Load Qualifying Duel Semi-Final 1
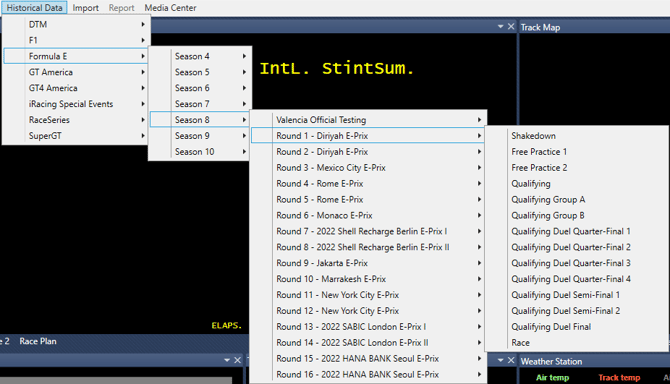 pos(576,295)
